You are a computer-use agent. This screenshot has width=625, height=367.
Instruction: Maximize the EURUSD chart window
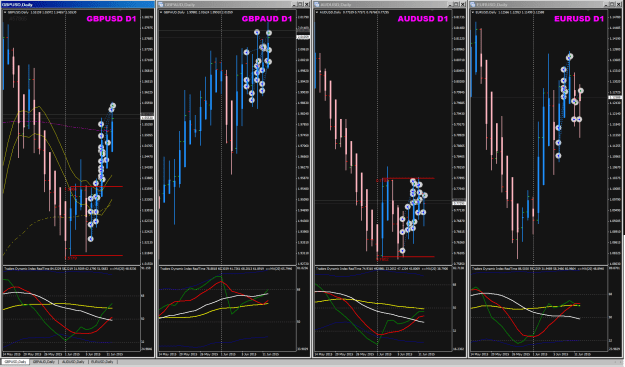pyautogui.click(x=613, y=4)
